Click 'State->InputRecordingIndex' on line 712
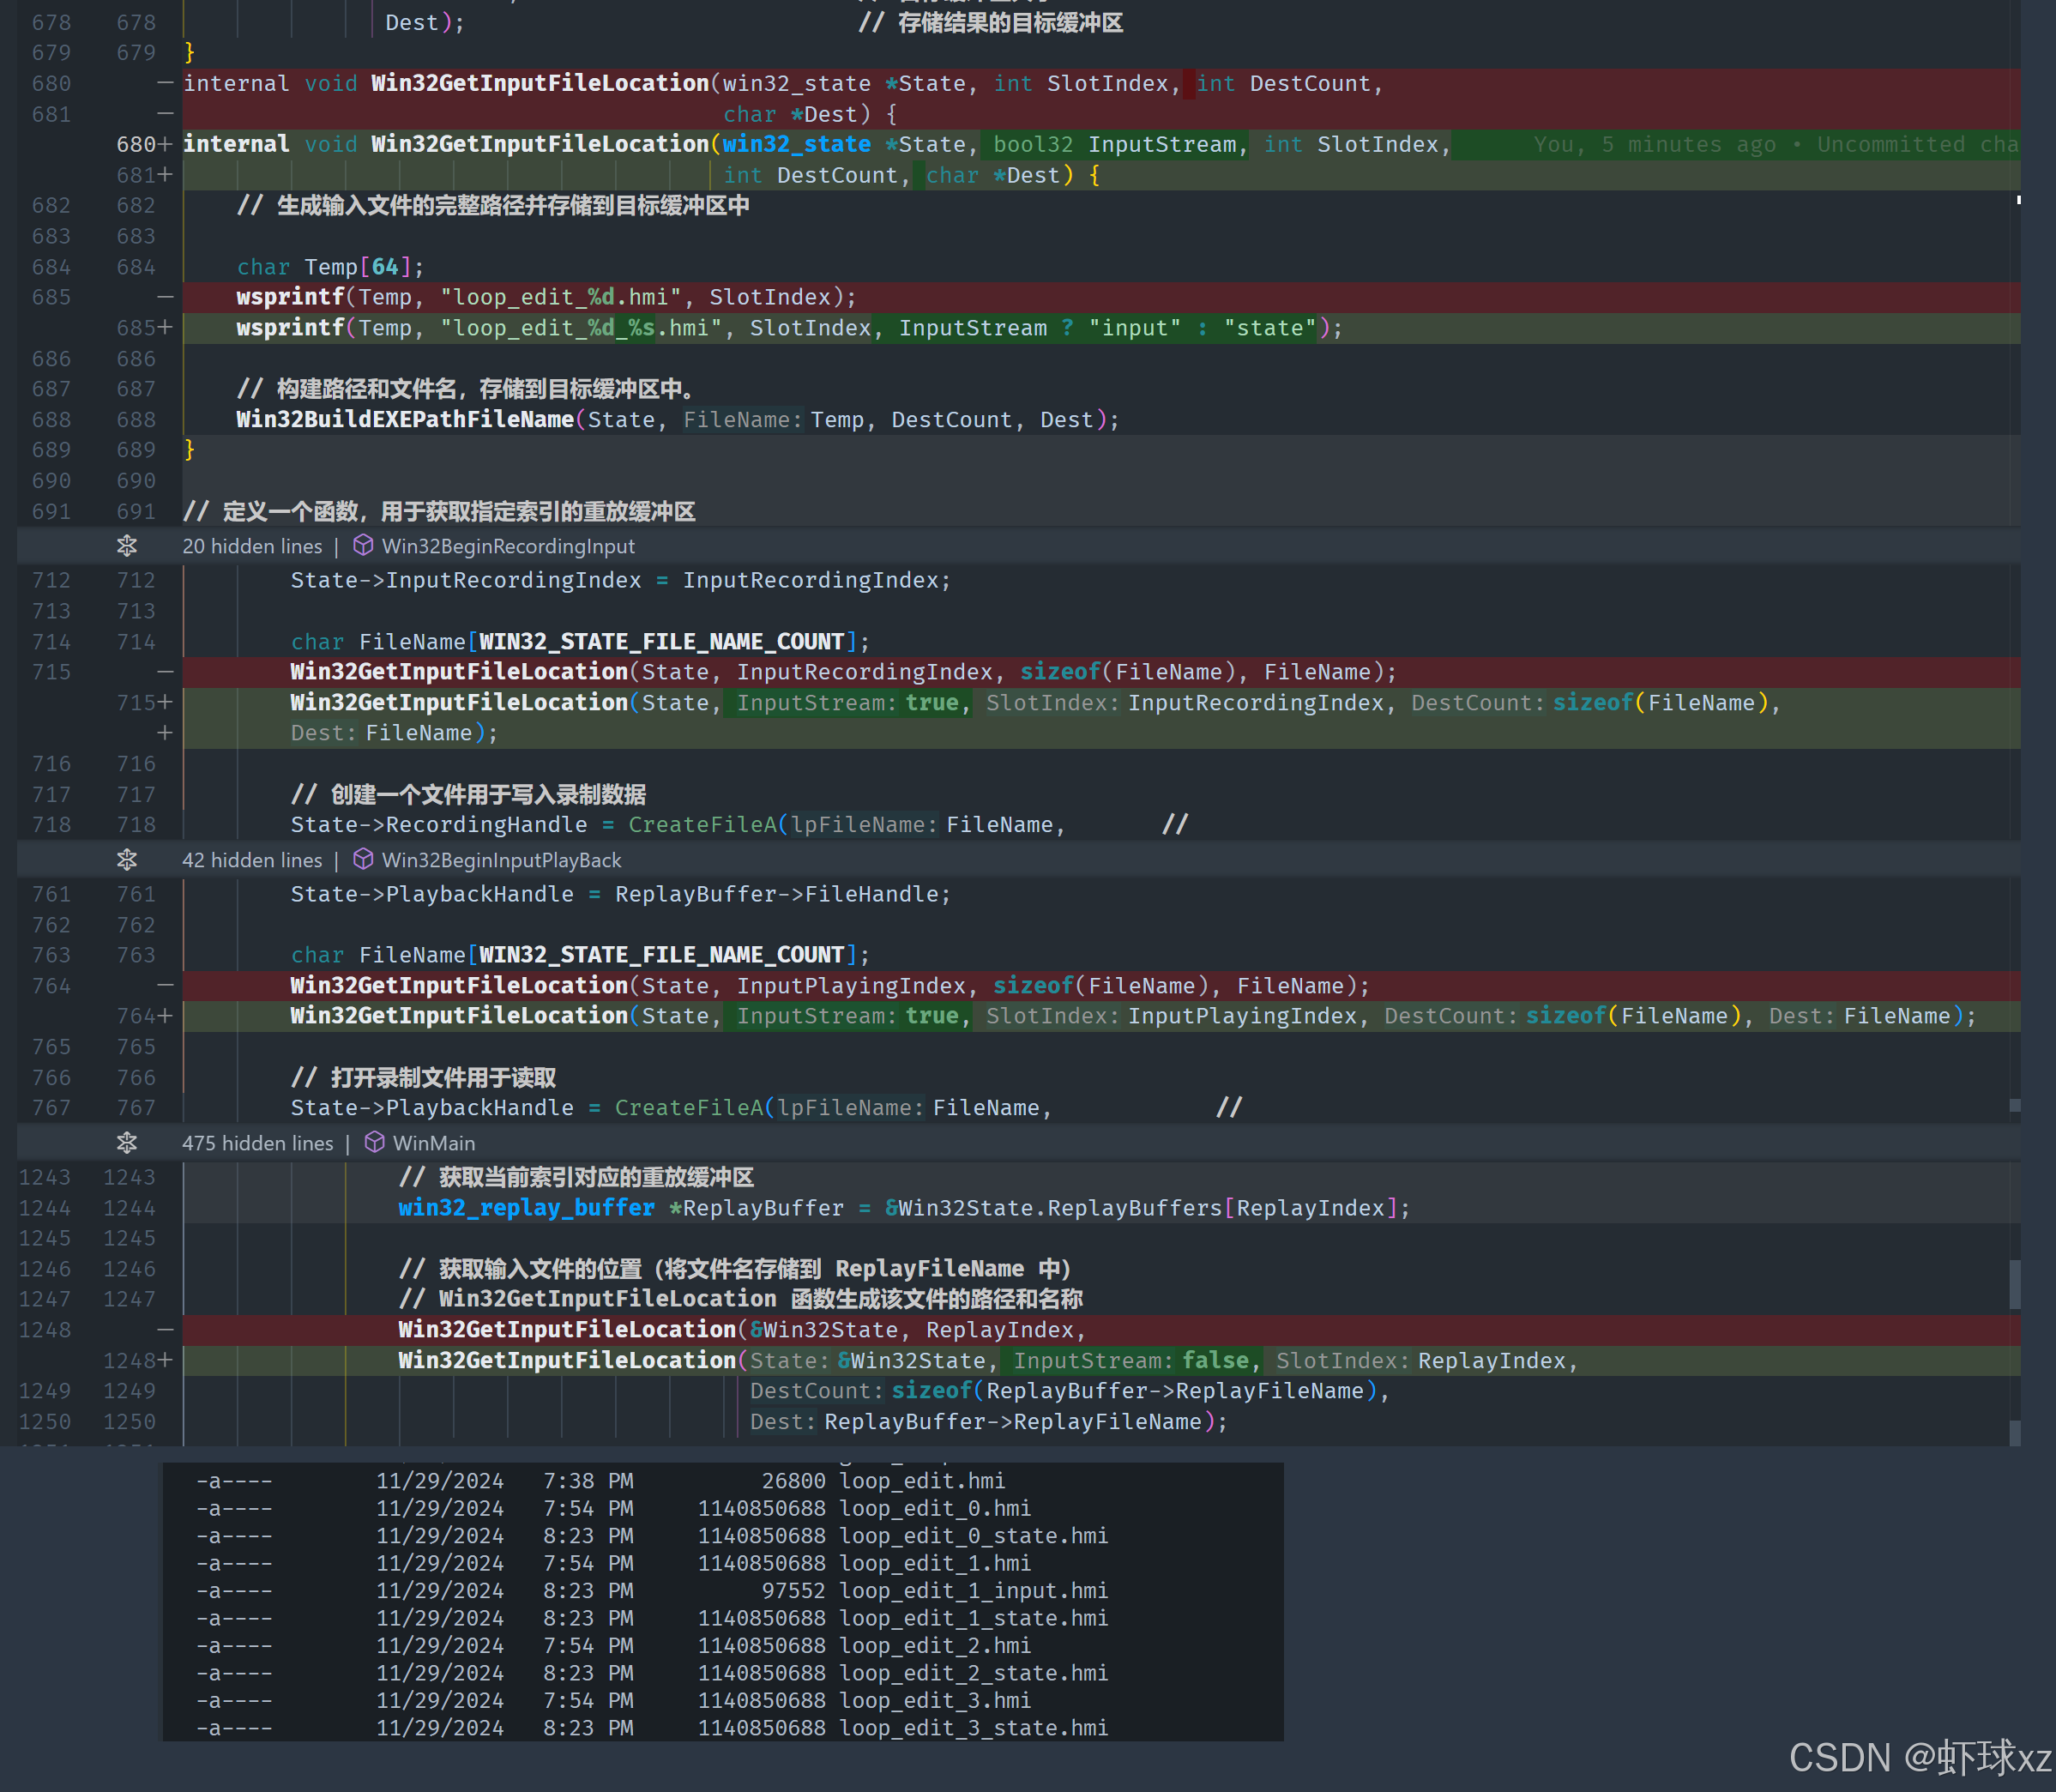This screenshot has width=2056, height=1792. click(466, 581)
